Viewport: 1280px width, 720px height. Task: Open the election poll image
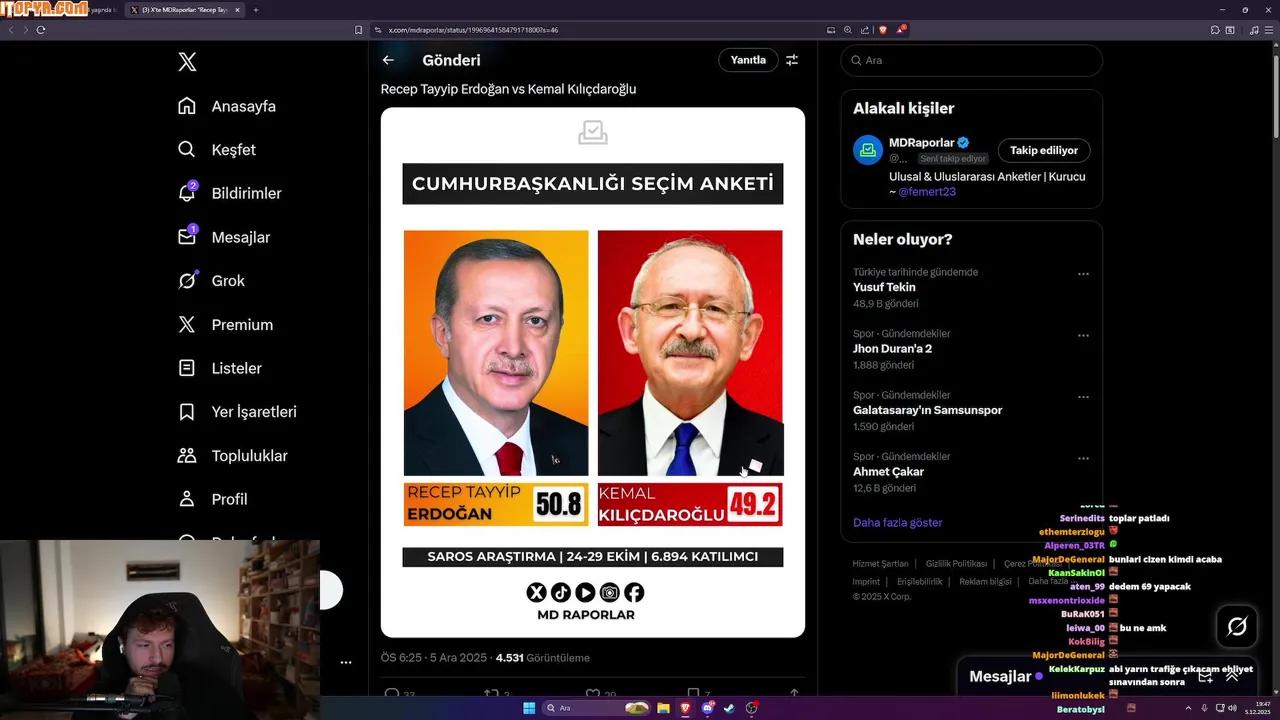pyautogui.click(x=592, y=372)
